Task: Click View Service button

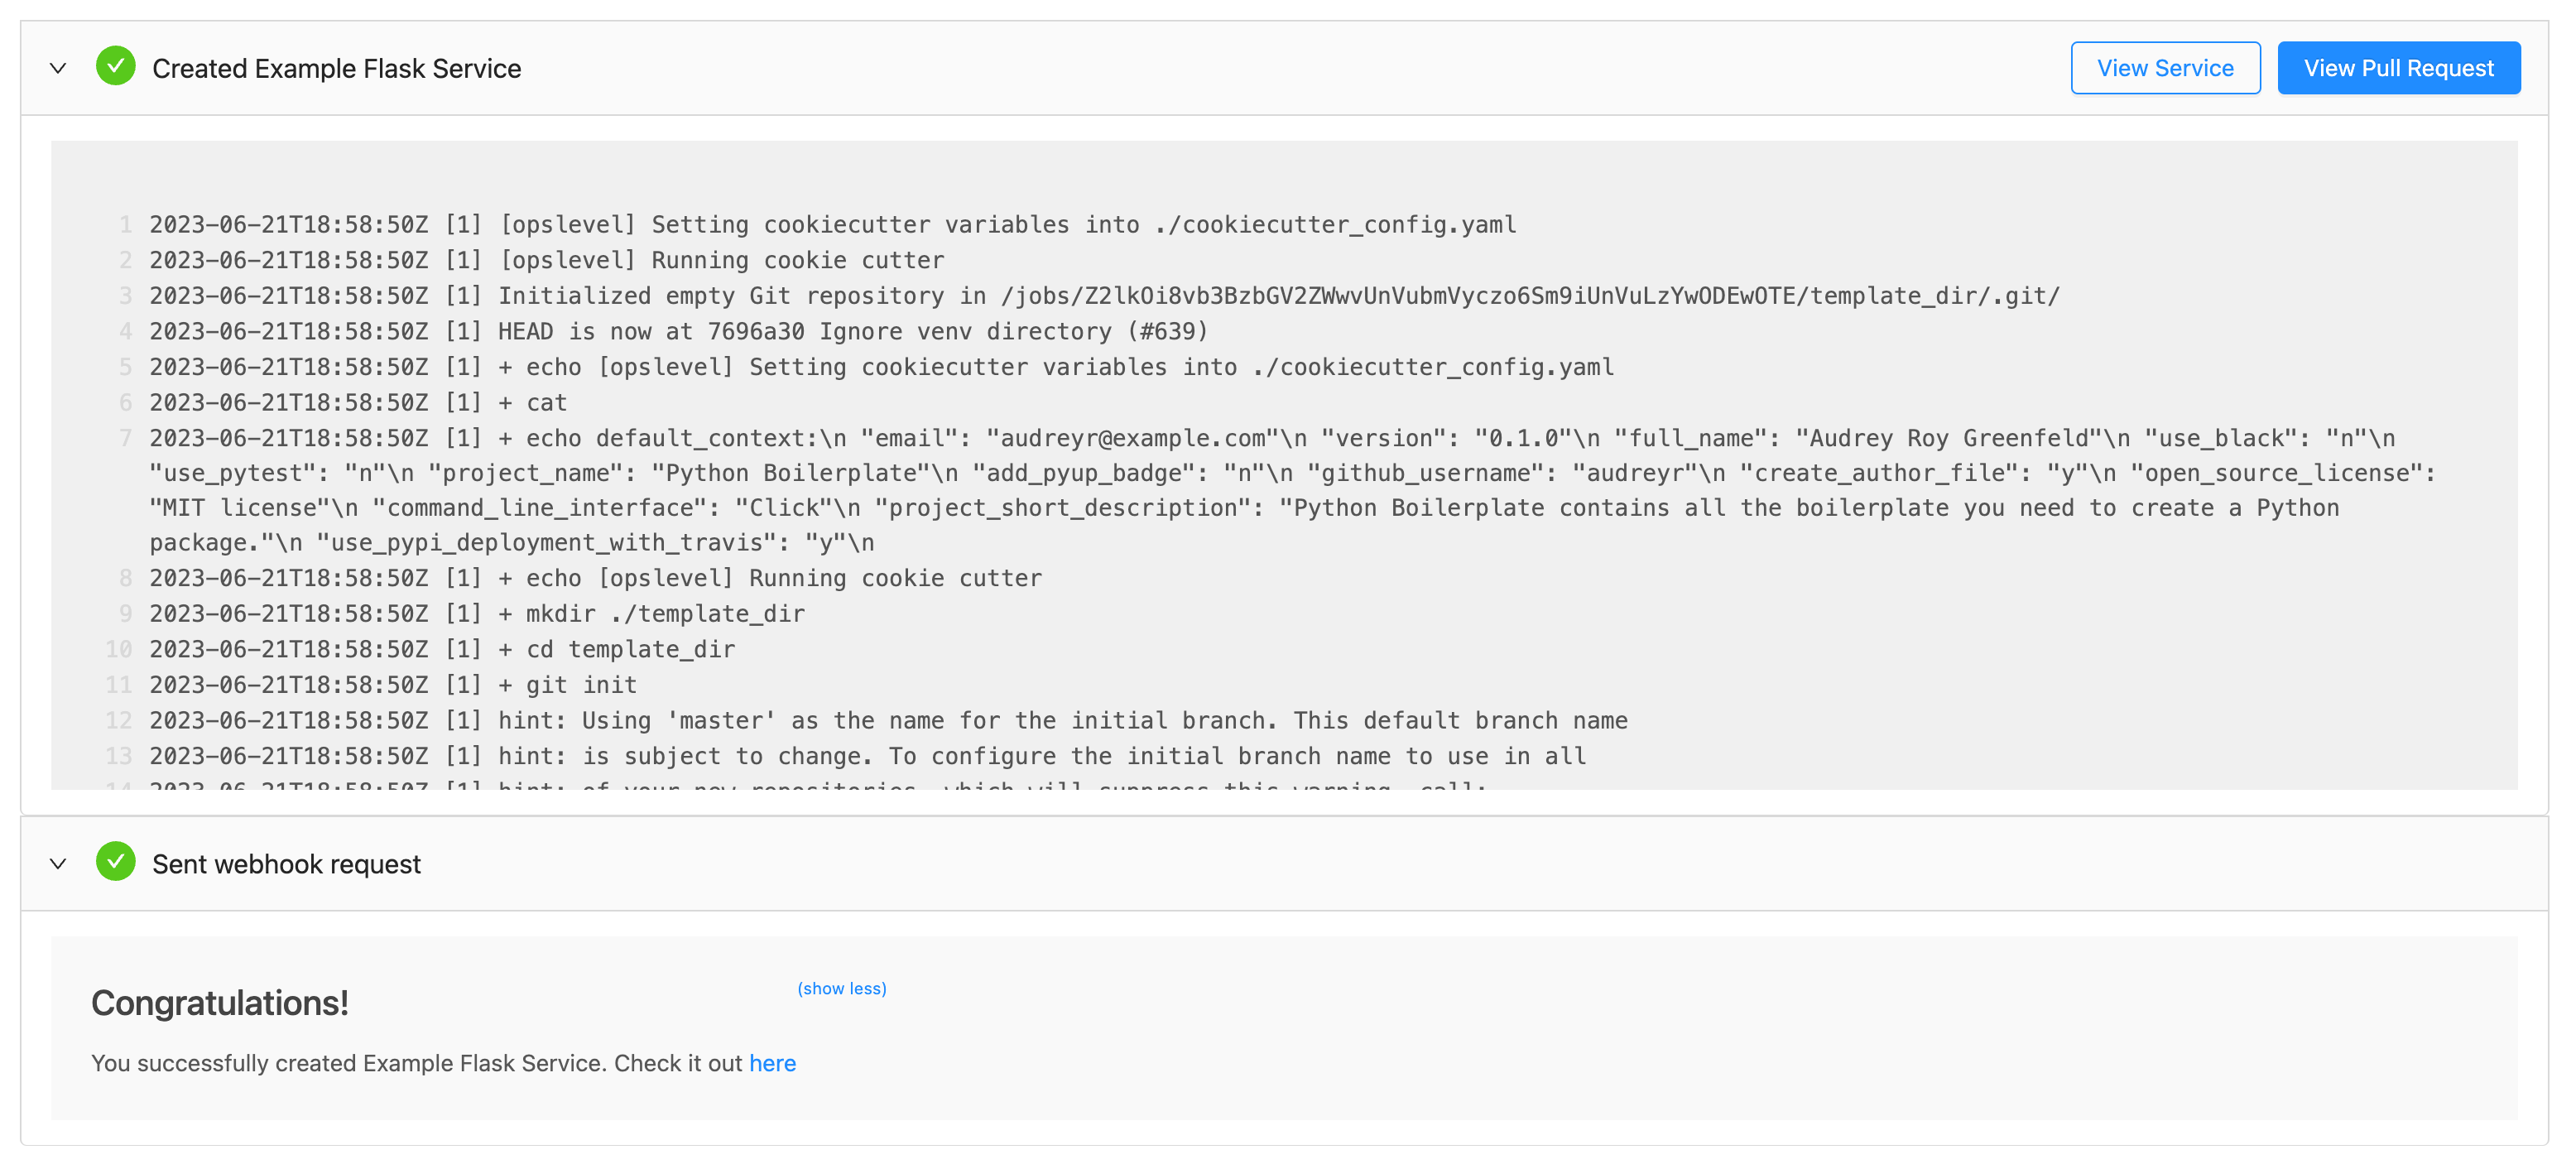Action: [2167, 69]
